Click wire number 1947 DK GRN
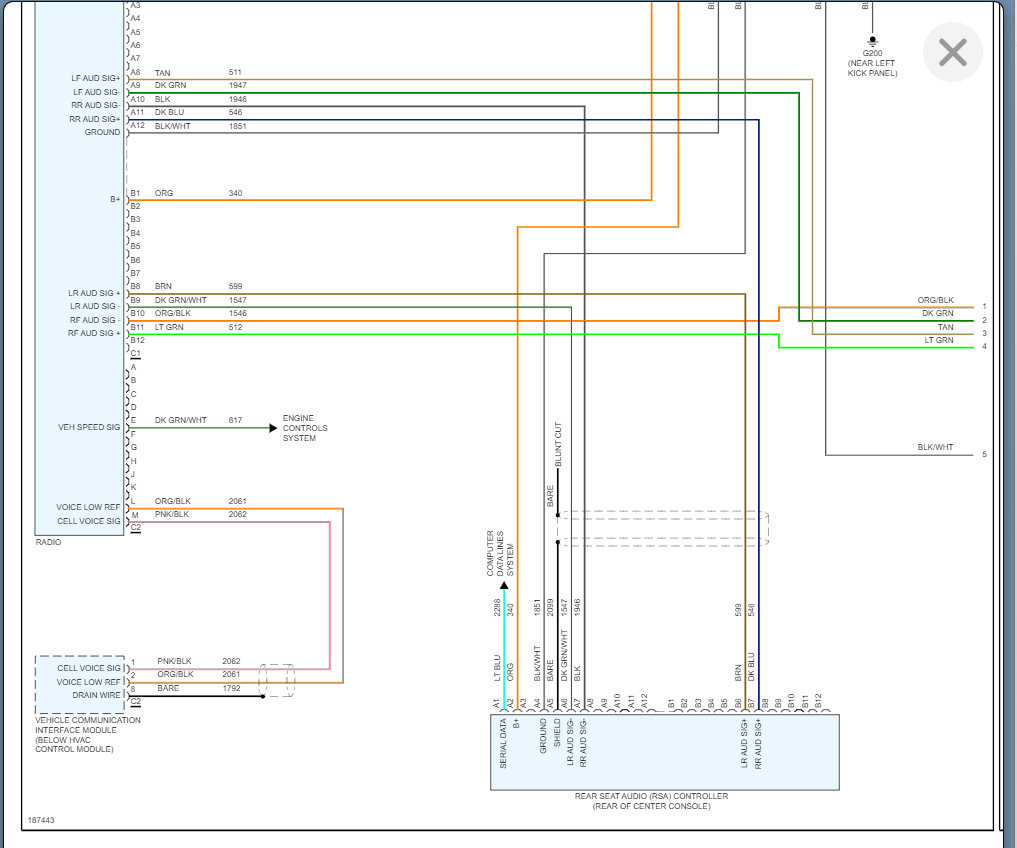Screen dimensions: 1017x848 point(237,86)
